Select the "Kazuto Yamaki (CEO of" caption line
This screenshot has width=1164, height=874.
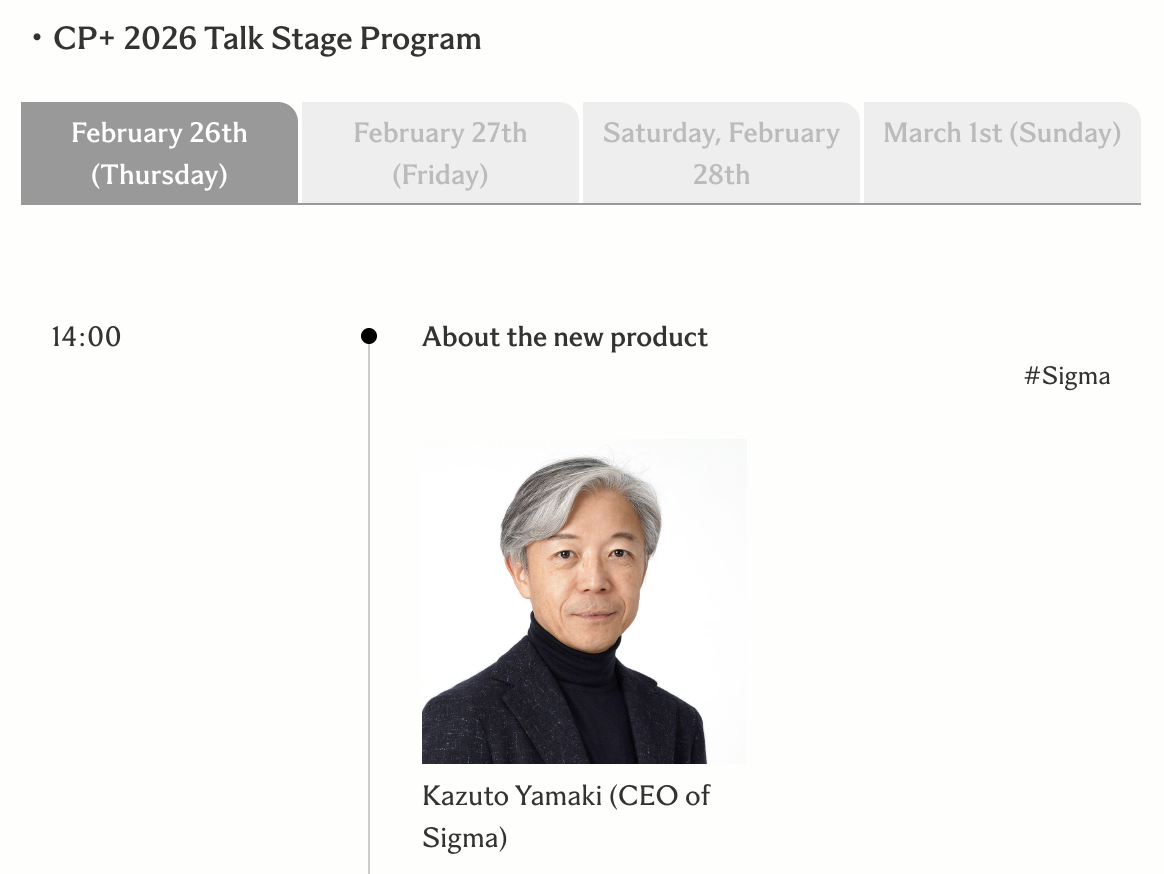pyautogui.click(x=566, y=796)
